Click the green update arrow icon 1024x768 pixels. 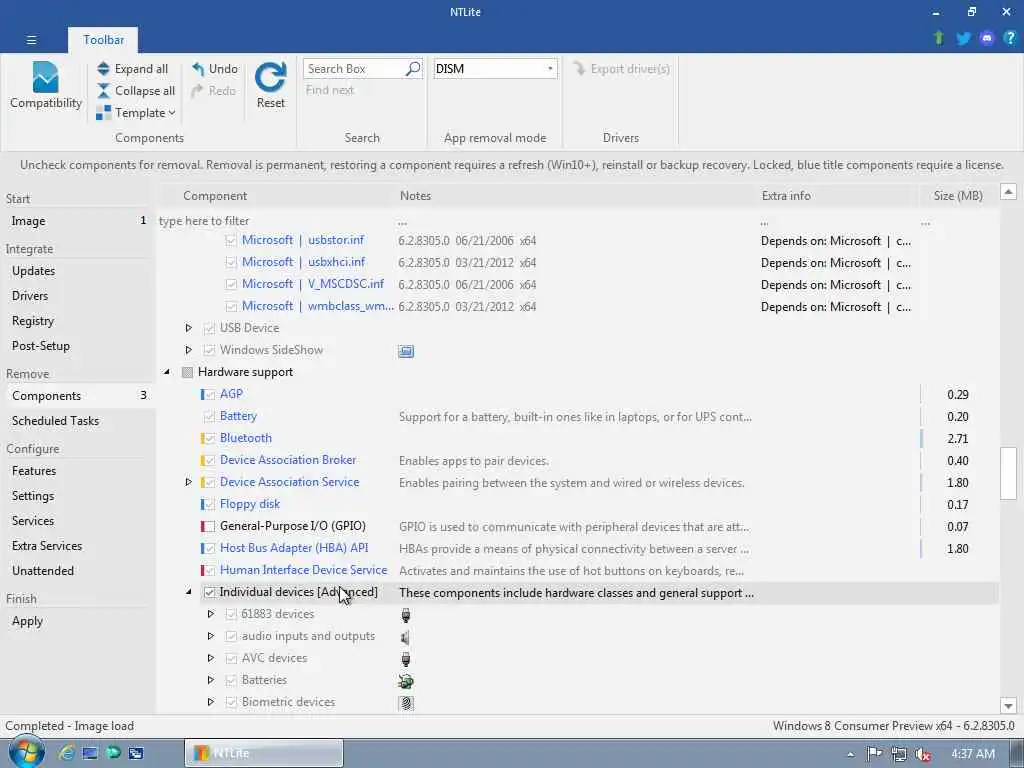coord(939,38)
